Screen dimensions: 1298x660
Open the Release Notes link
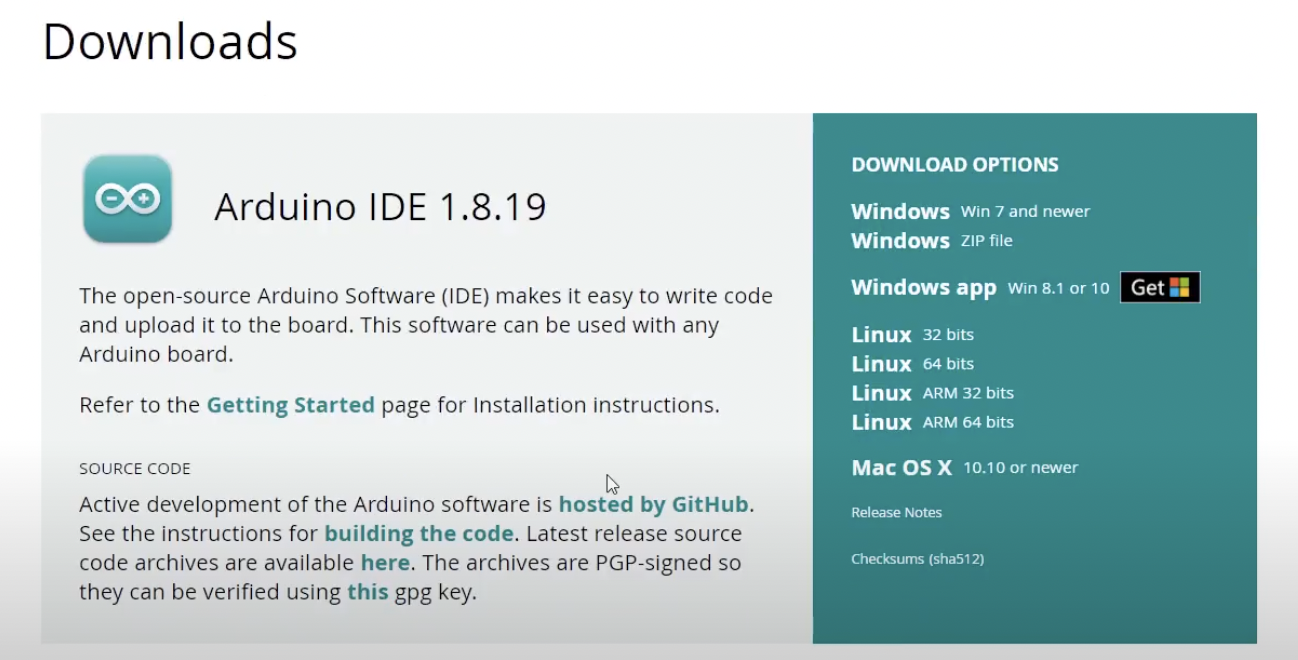click(x=896, y=512)
